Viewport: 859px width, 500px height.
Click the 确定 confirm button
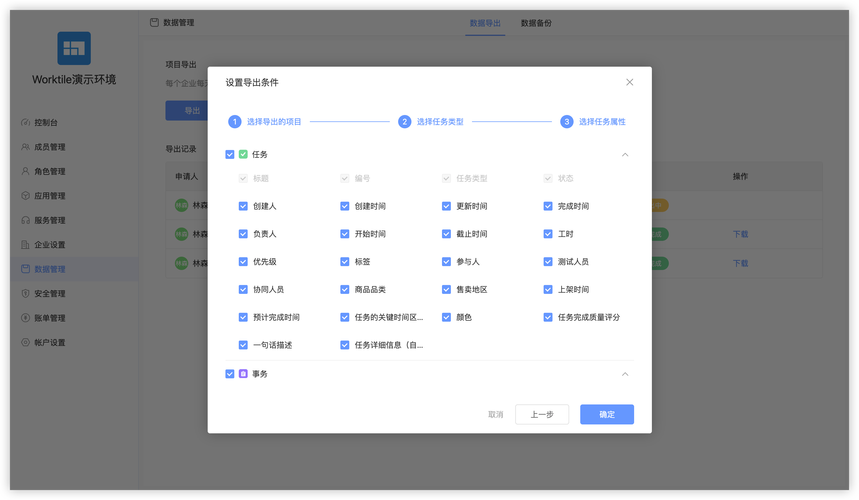pyautogui.click(x=607, y=415)
